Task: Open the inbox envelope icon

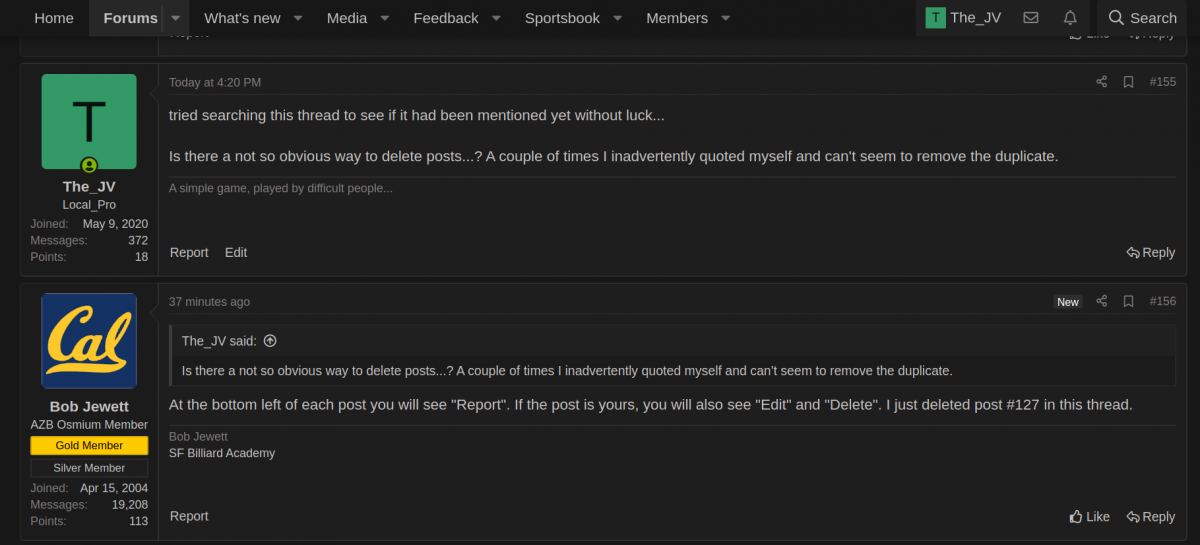Action: [x=1031, y=18]
